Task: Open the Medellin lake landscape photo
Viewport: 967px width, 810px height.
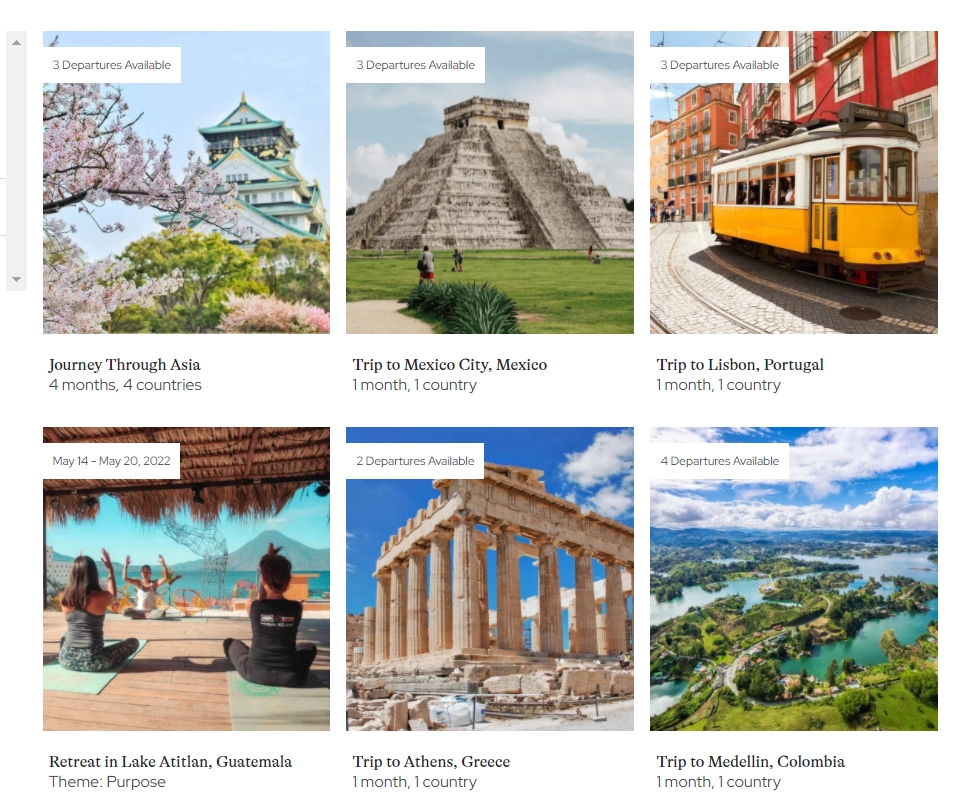Action: point(794,579)
